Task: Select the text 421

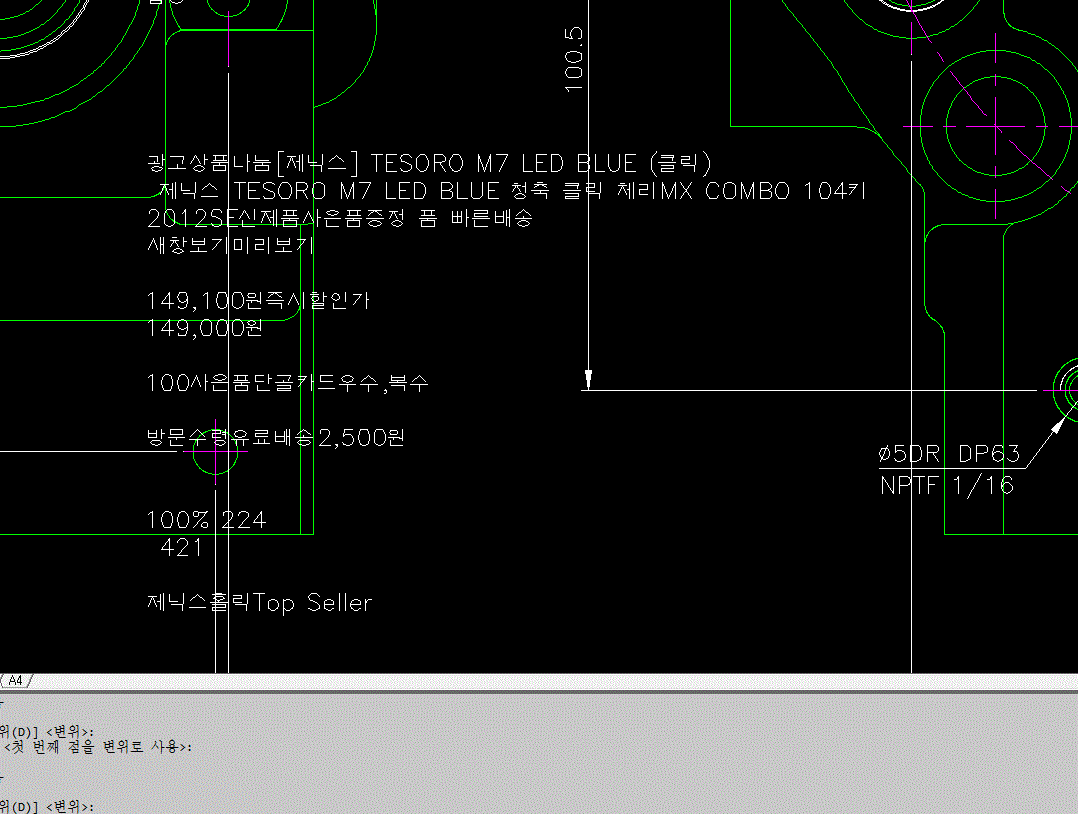Action: point(182,548)
